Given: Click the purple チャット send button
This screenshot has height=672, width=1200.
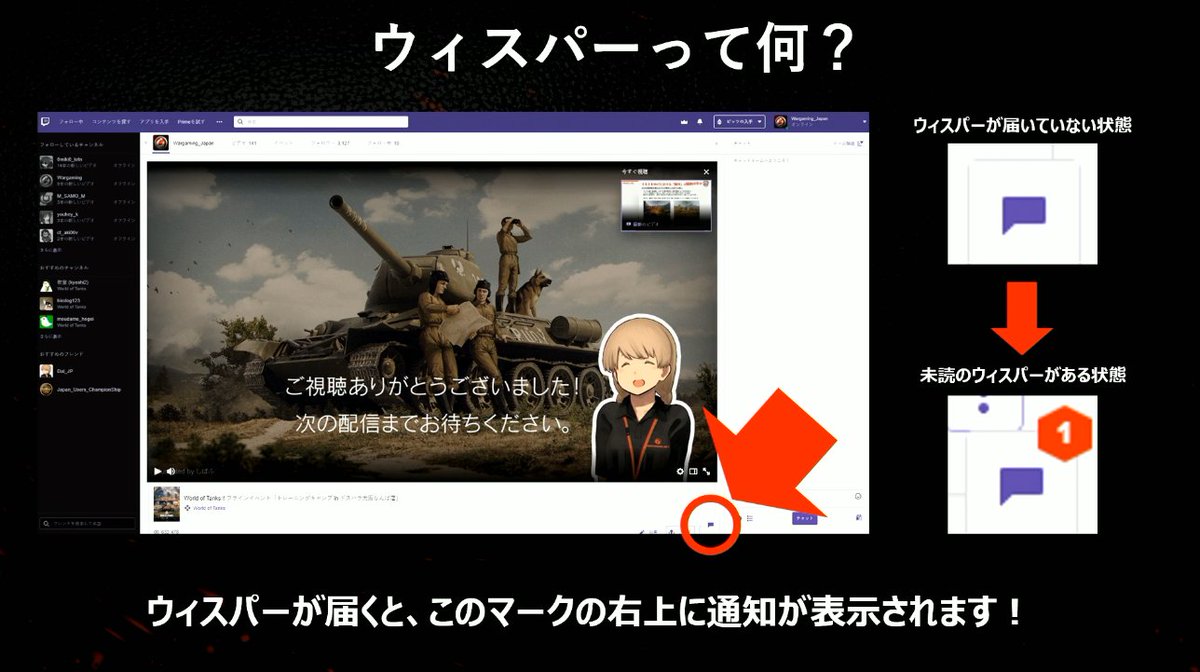Looking at the screenshot, I should click(805, 518).
